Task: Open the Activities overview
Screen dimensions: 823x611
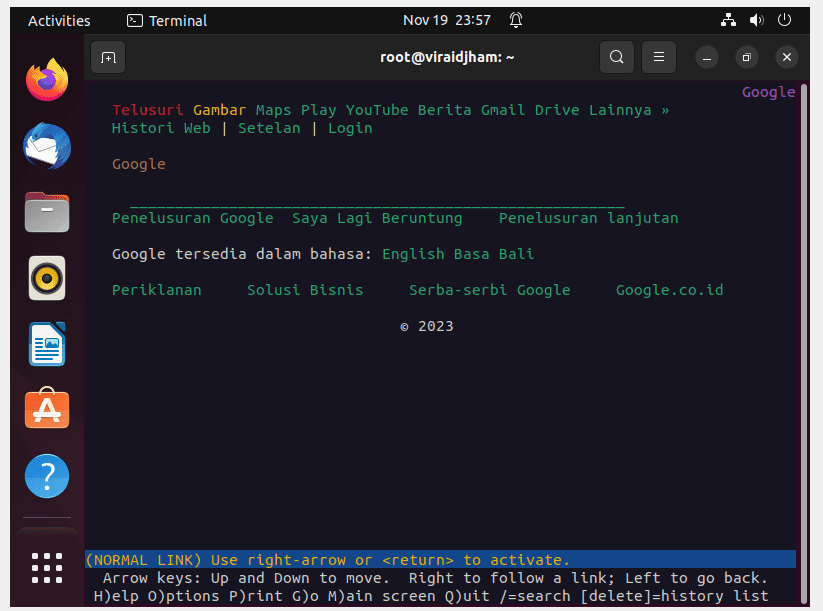Action: tap(59, 20)
